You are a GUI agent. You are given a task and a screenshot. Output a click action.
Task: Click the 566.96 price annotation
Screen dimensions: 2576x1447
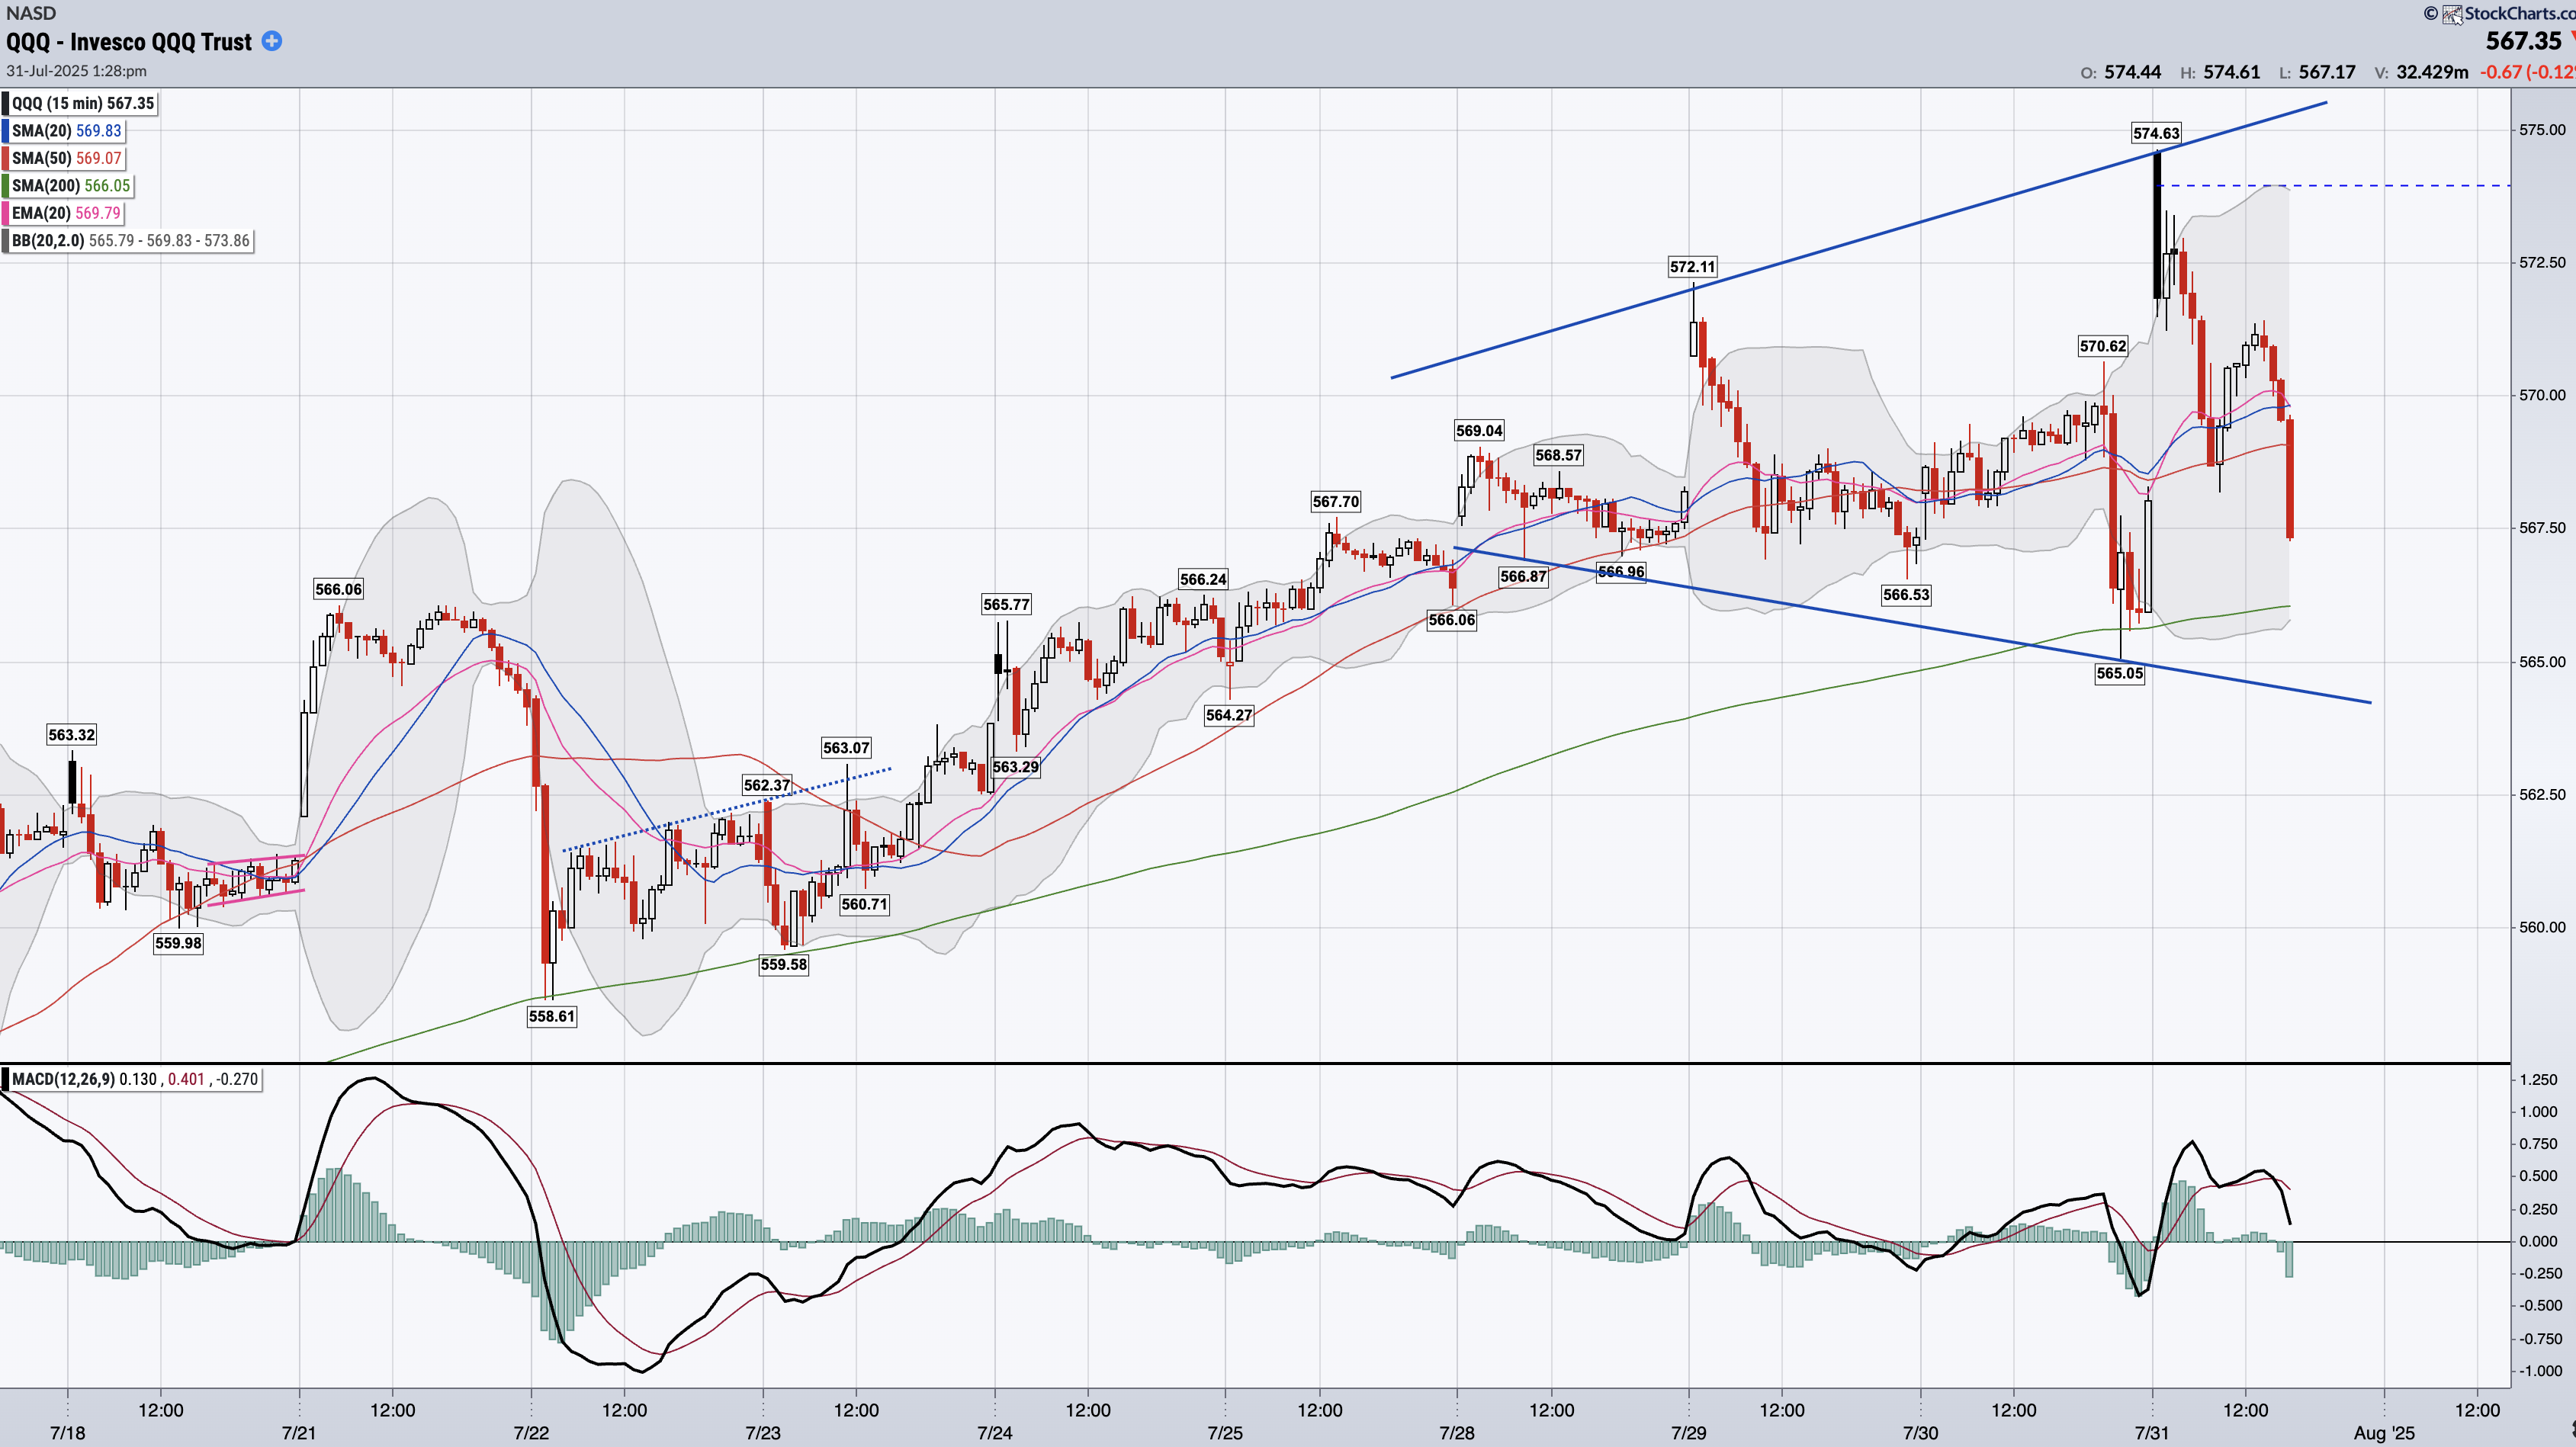1621,572
